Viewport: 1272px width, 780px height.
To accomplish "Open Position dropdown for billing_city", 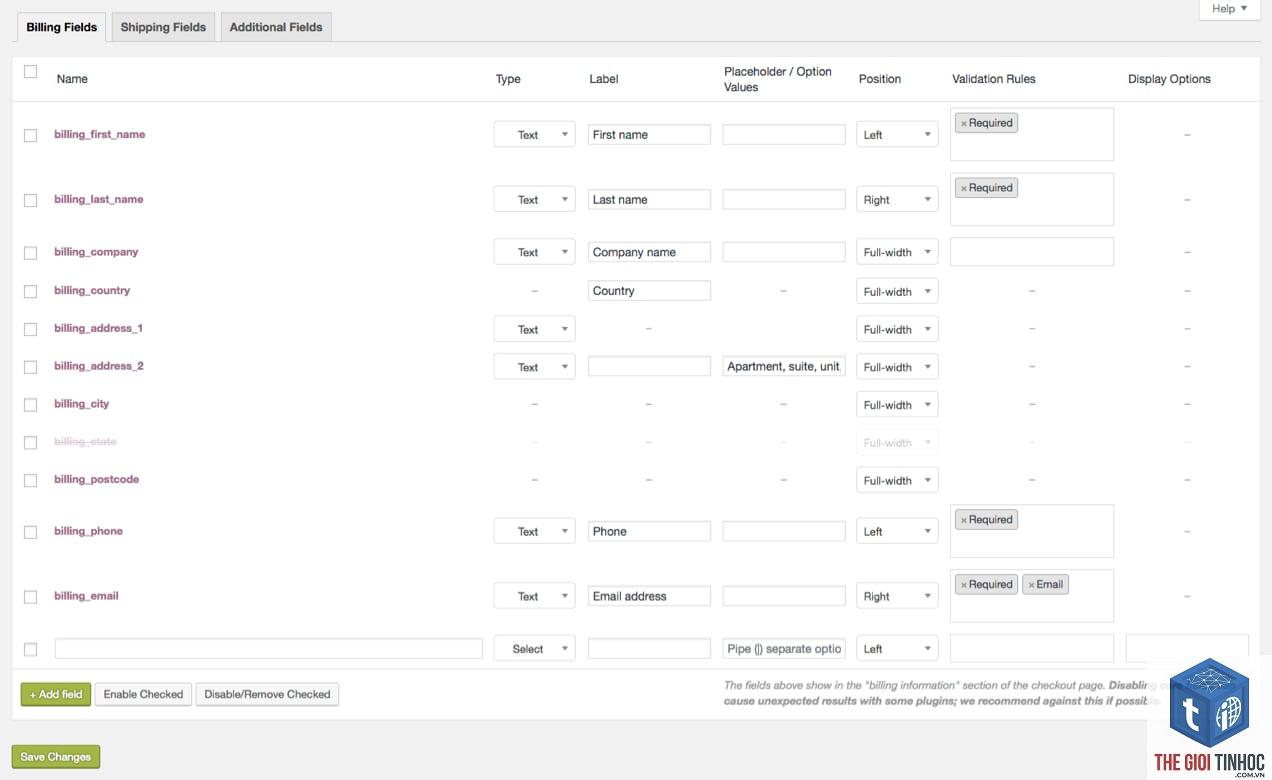I will point(897,405).
